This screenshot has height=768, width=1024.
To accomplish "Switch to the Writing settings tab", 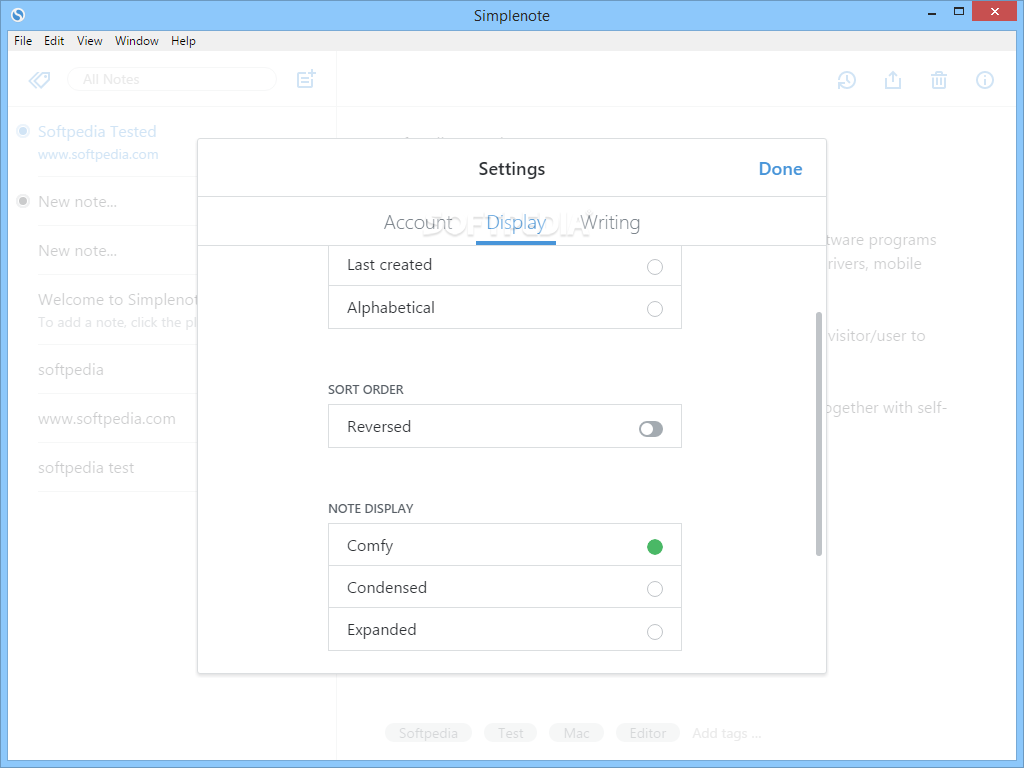I will [x=610, y=223].
